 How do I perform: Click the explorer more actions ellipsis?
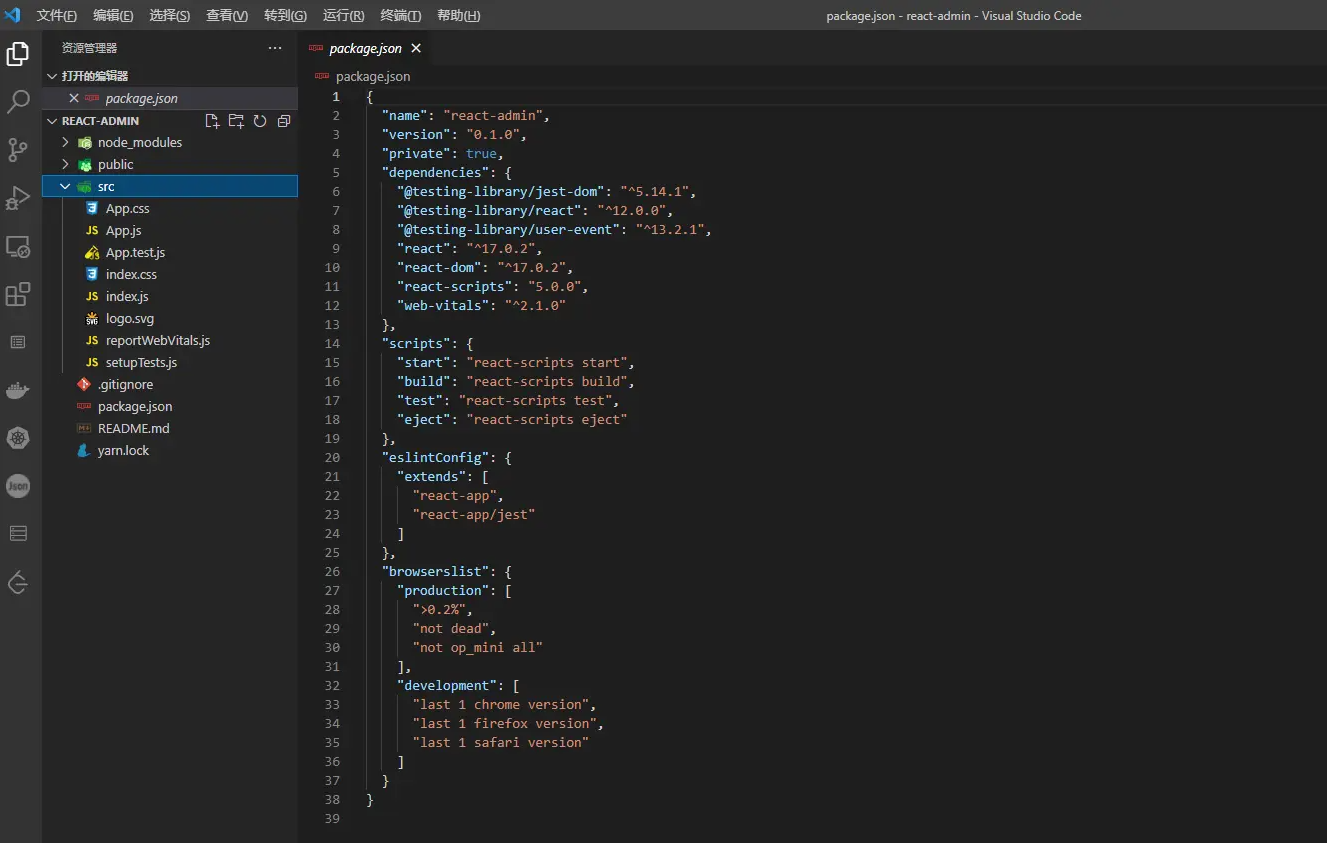[275, 48]
